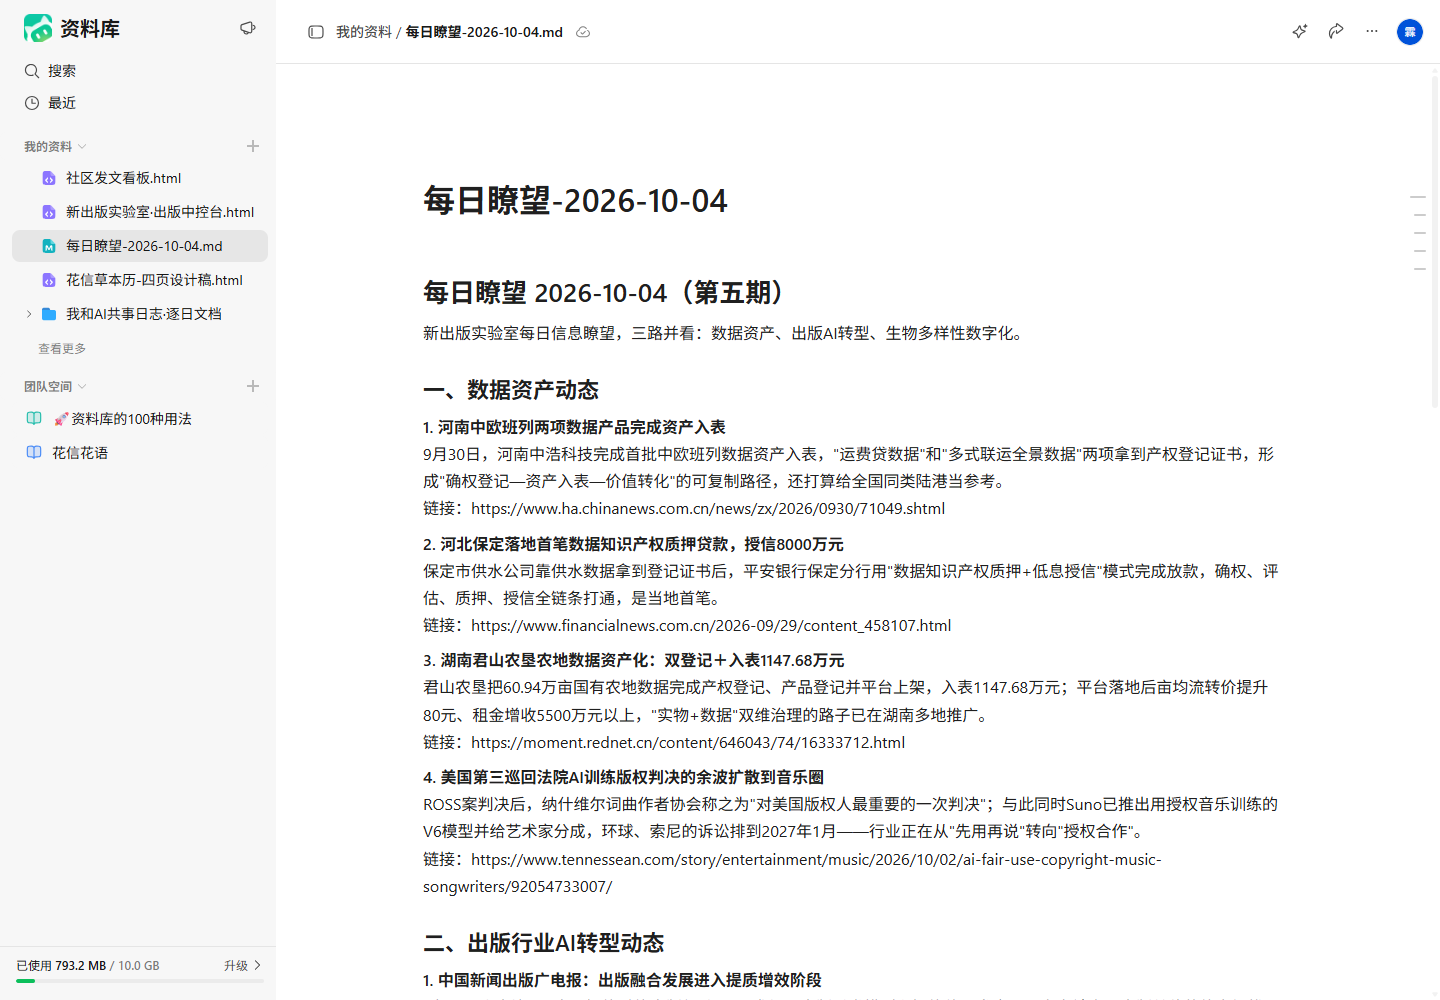Add a new 团队空间 with plus icon
Screen dimensions: 1440x1000
click(253, 386)
